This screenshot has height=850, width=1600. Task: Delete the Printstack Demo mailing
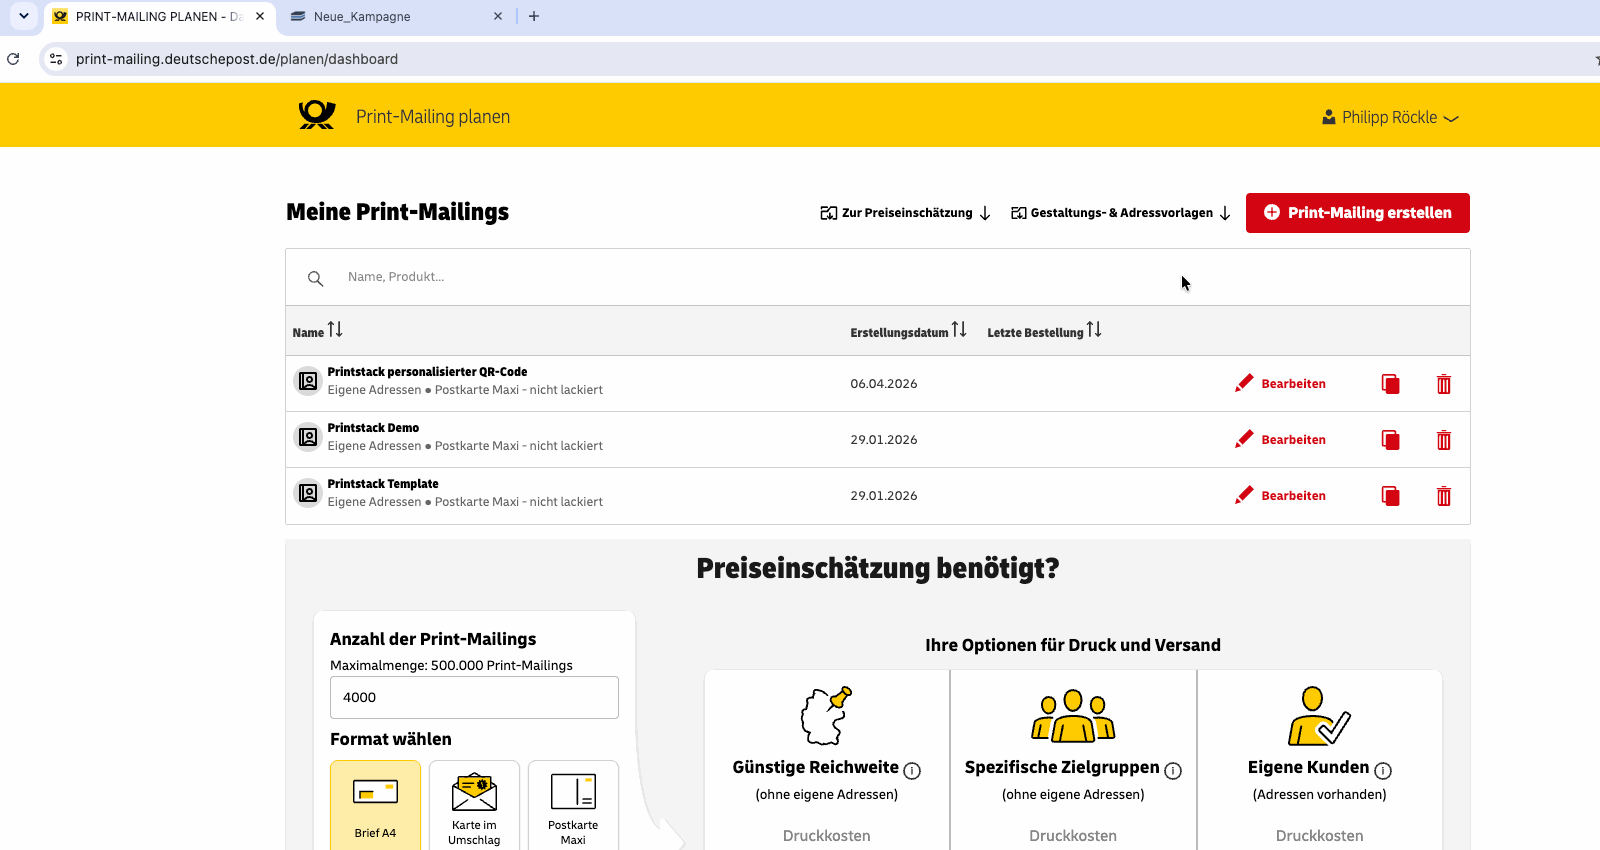tap(1444, 440)
